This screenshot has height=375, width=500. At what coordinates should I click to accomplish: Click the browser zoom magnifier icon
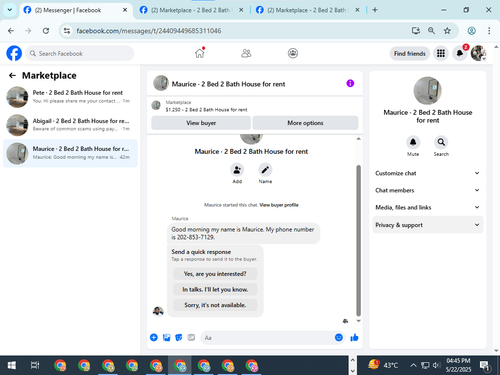coord(431,31)
